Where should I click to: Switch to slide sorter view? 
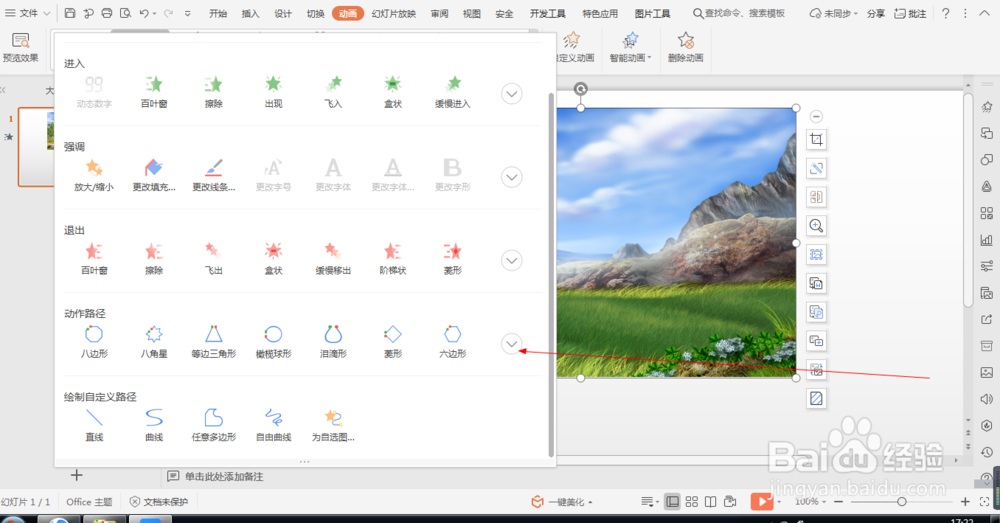[691, 502]
